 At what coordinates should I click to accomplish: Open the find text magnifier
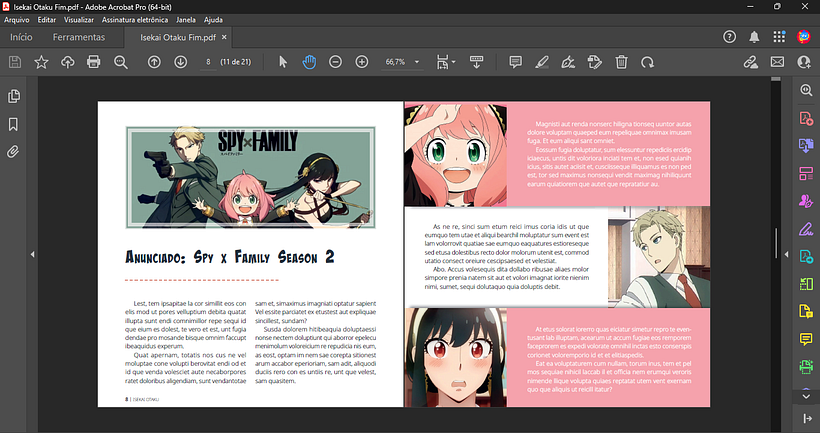tap(121, 62)
